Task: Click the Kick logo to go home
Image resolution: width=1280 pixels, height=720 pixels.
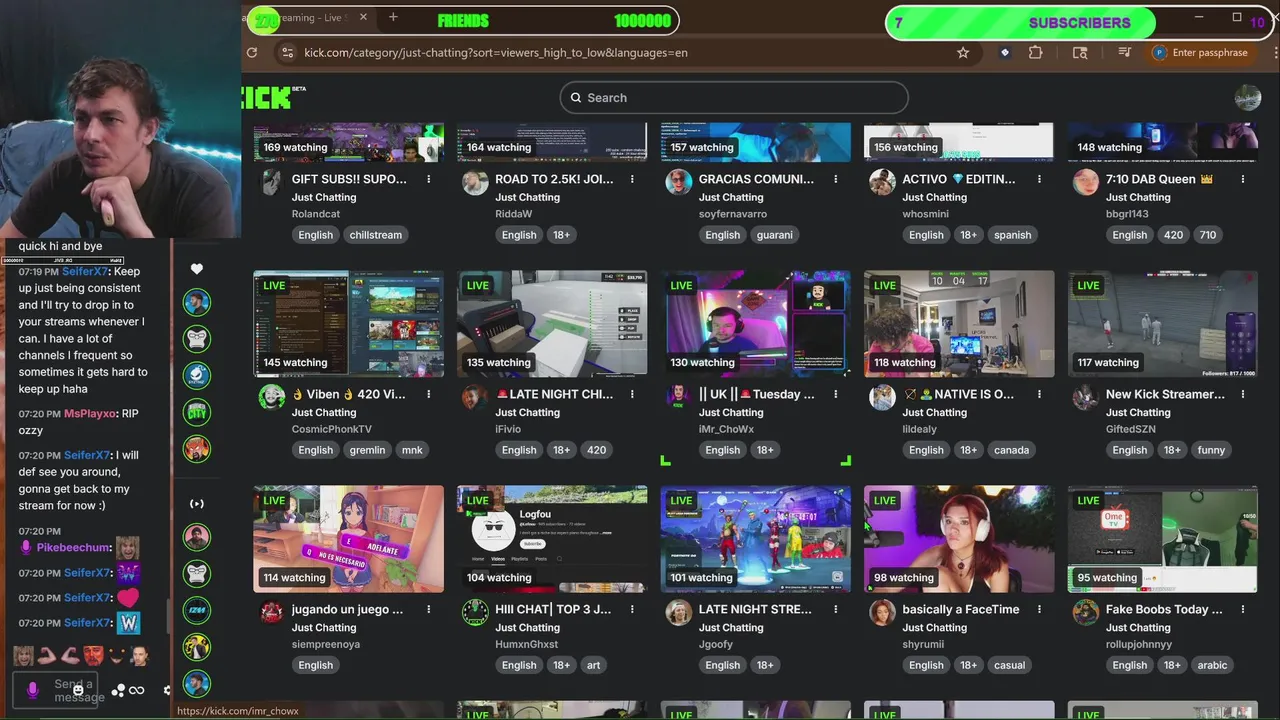Action: point(272,97)
